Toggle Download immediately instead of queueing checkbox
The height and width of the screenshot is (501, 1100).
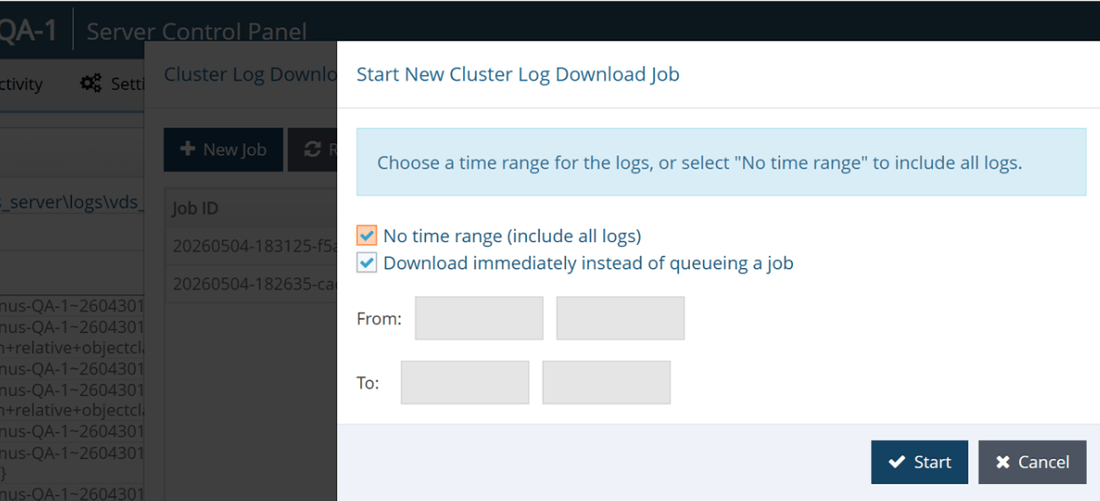point(366,263)
